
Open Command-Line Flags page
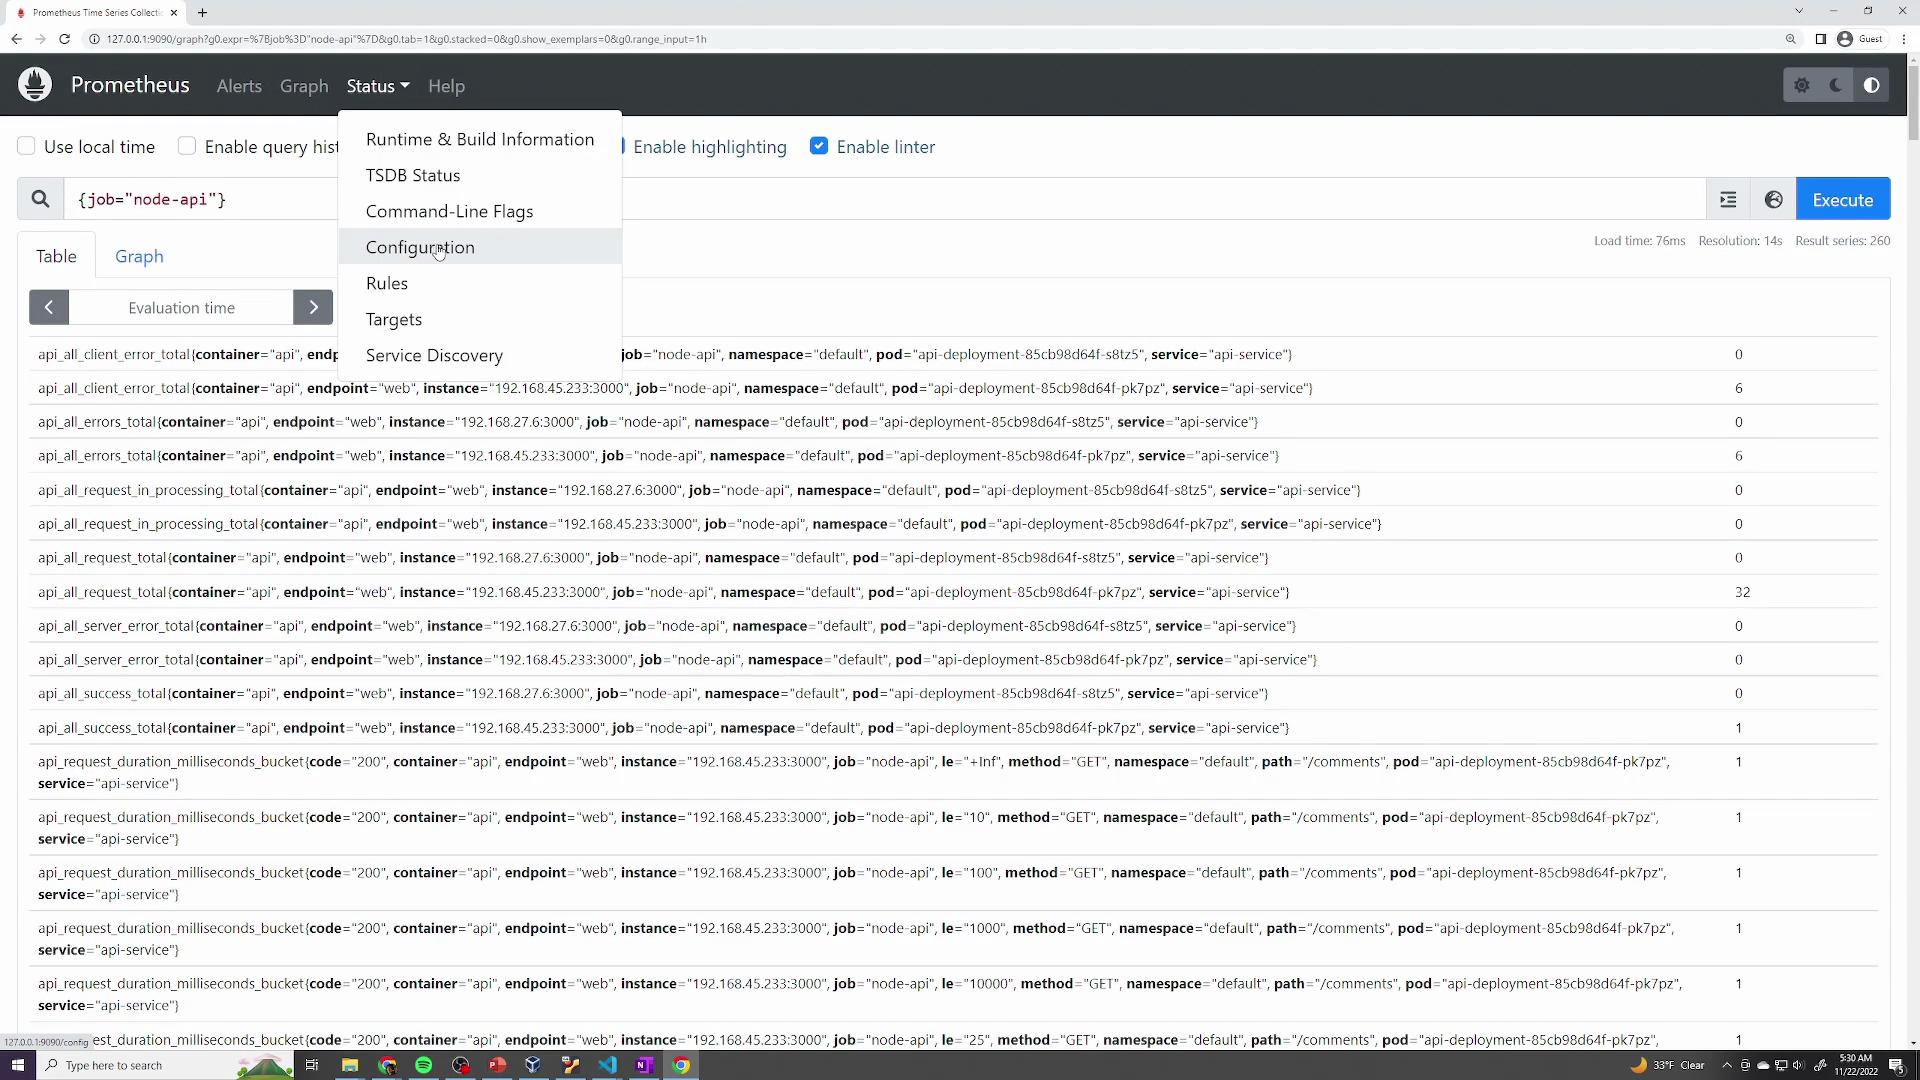480,211
